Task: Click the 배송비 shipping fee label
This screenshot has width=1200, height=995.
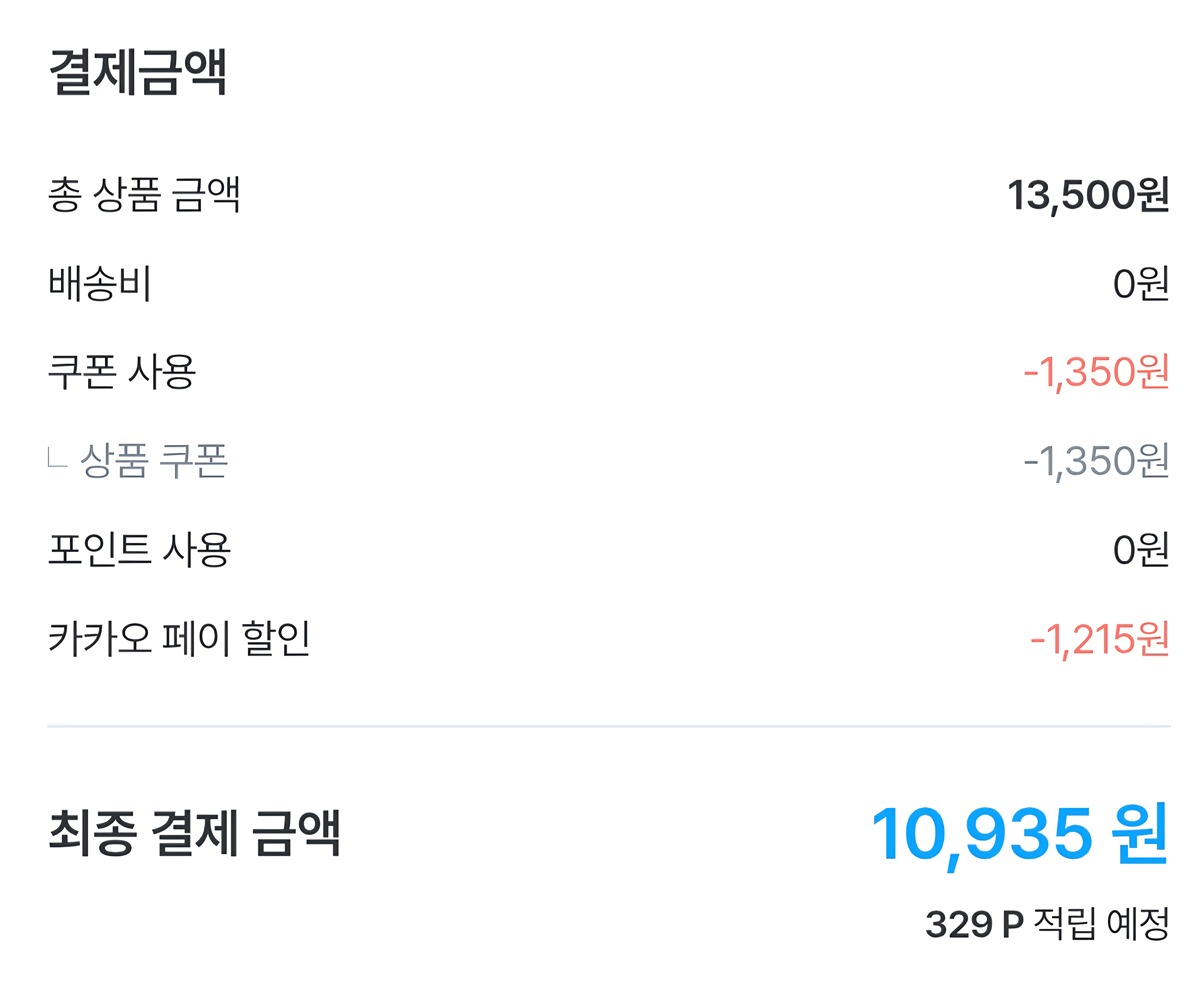Action: point(99,283)
